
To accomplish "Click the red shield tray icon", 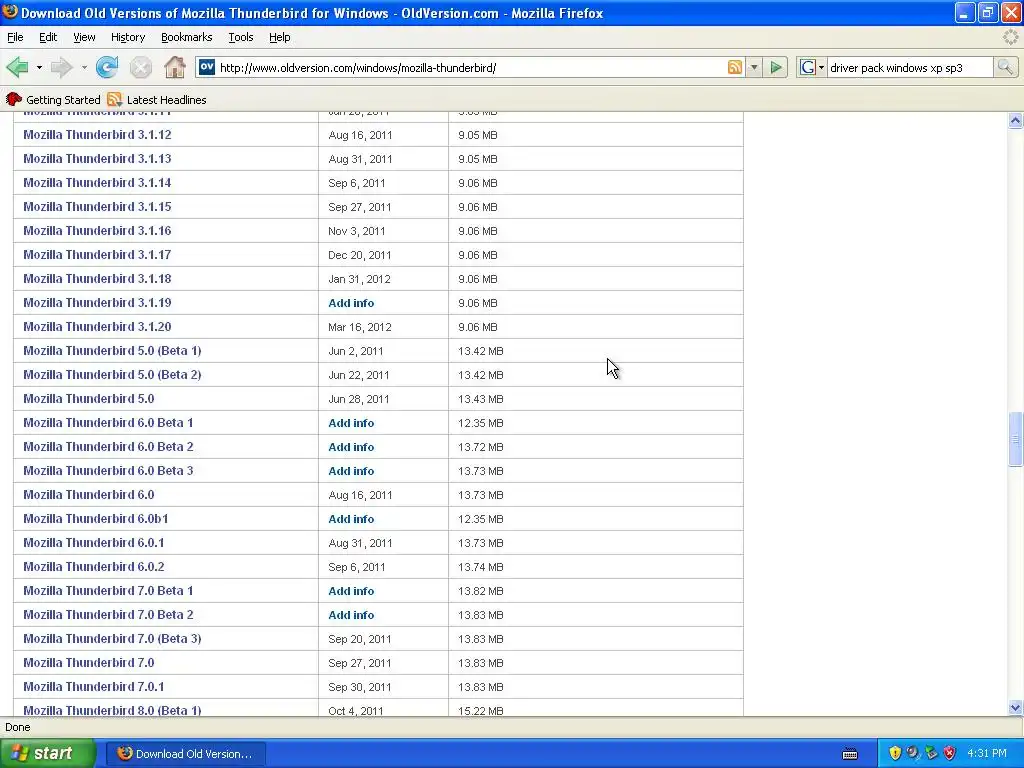I will 950,754.
